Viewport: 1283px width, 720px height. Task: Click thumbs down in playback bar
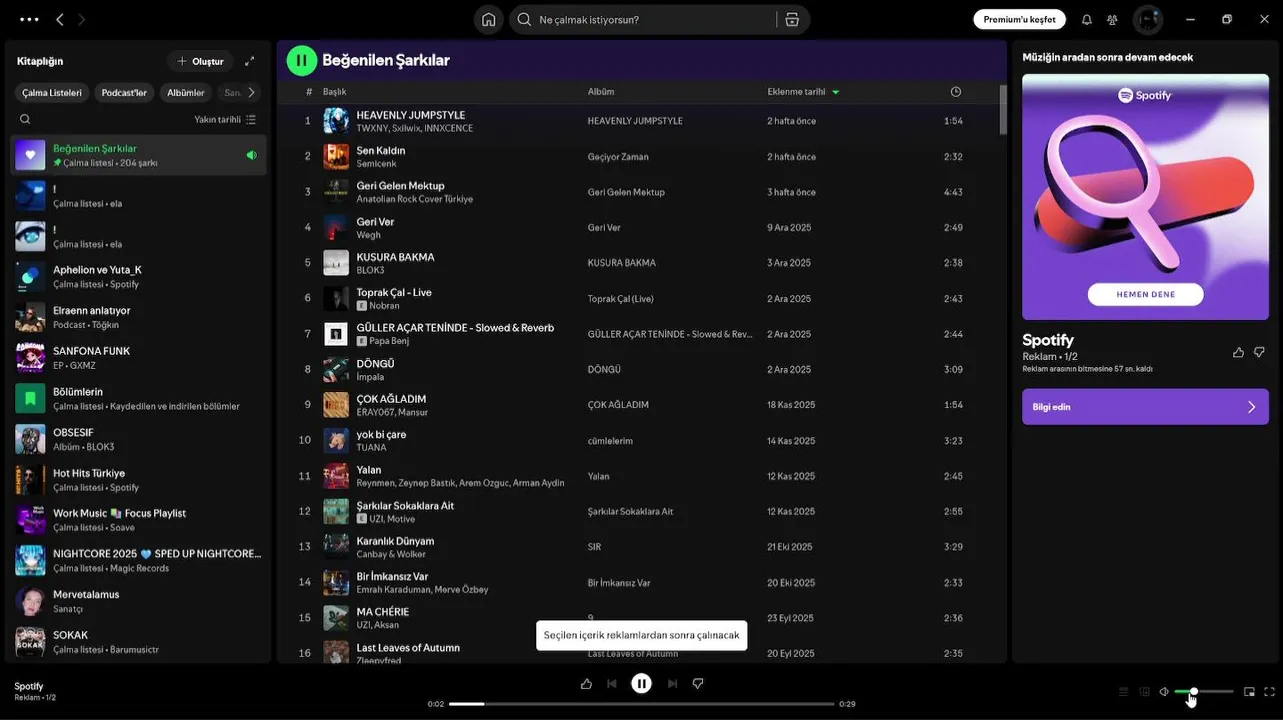pyautogui.click(x=698, y=683)
